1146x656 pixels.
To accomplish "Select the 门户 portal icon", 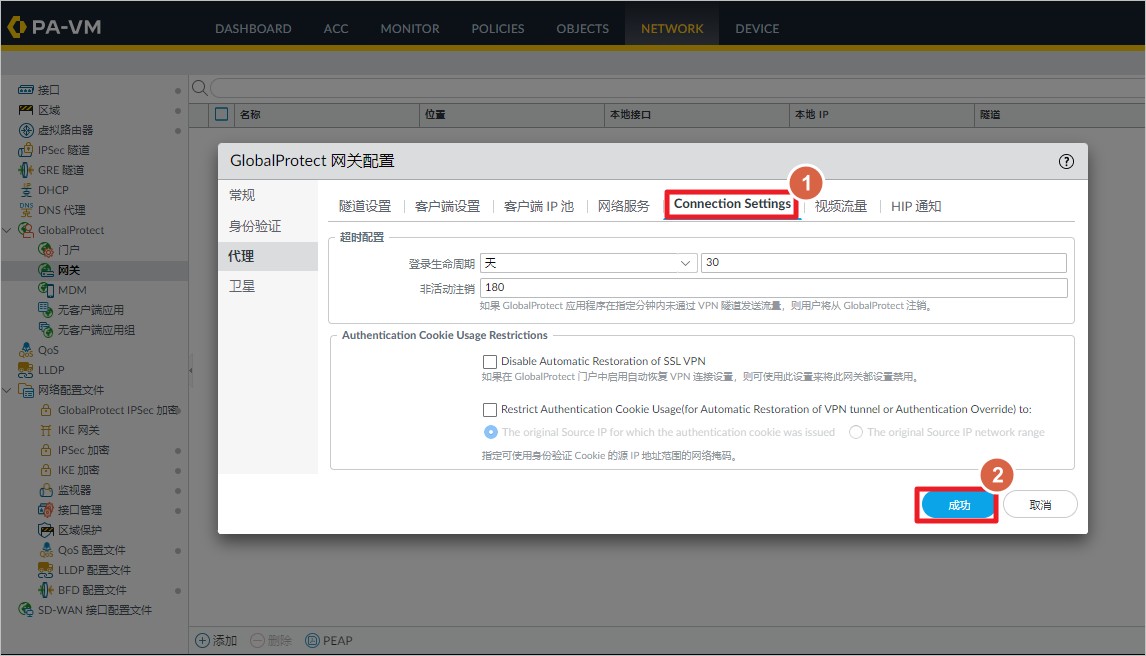I will pyautogui.click(x=45, y=250).
